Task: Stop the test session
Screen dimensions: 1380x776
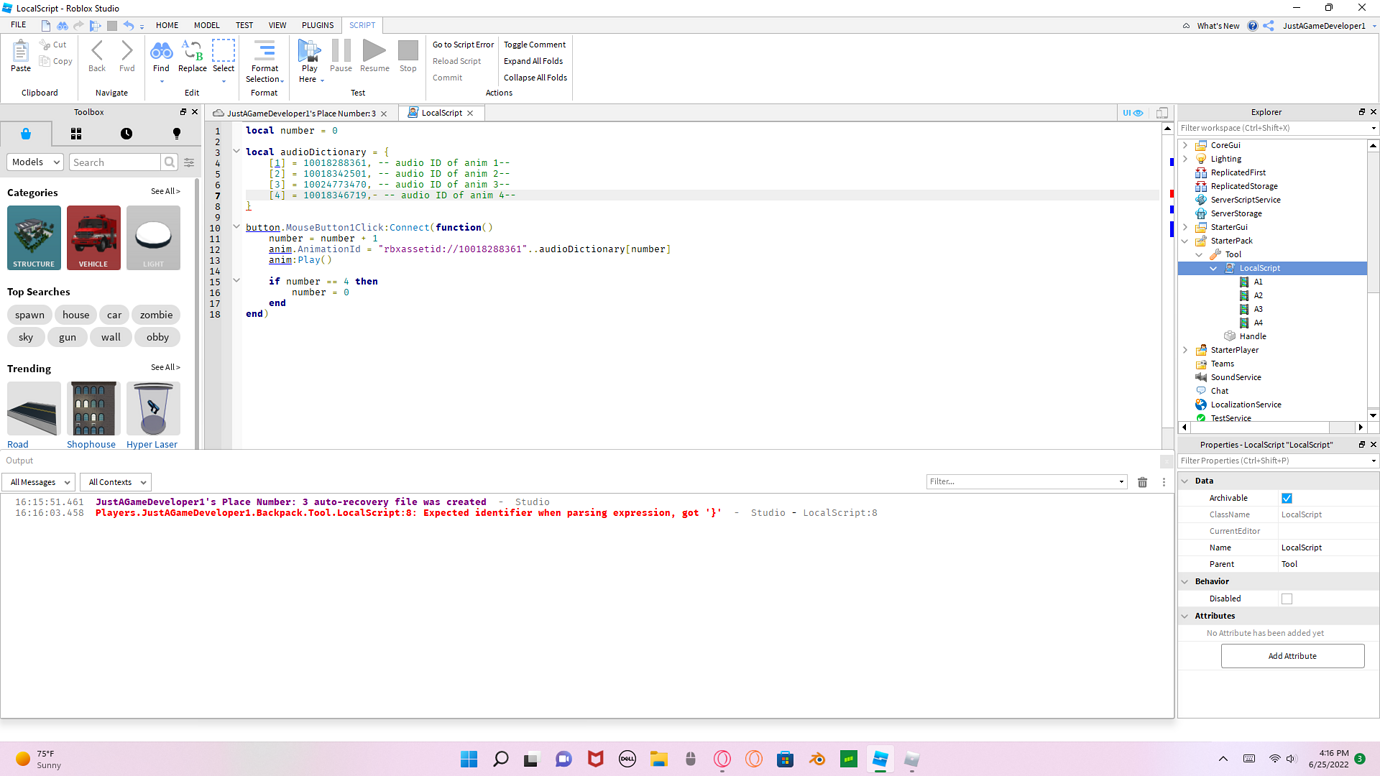Action: pyautogui.click(x=407, y=52)
